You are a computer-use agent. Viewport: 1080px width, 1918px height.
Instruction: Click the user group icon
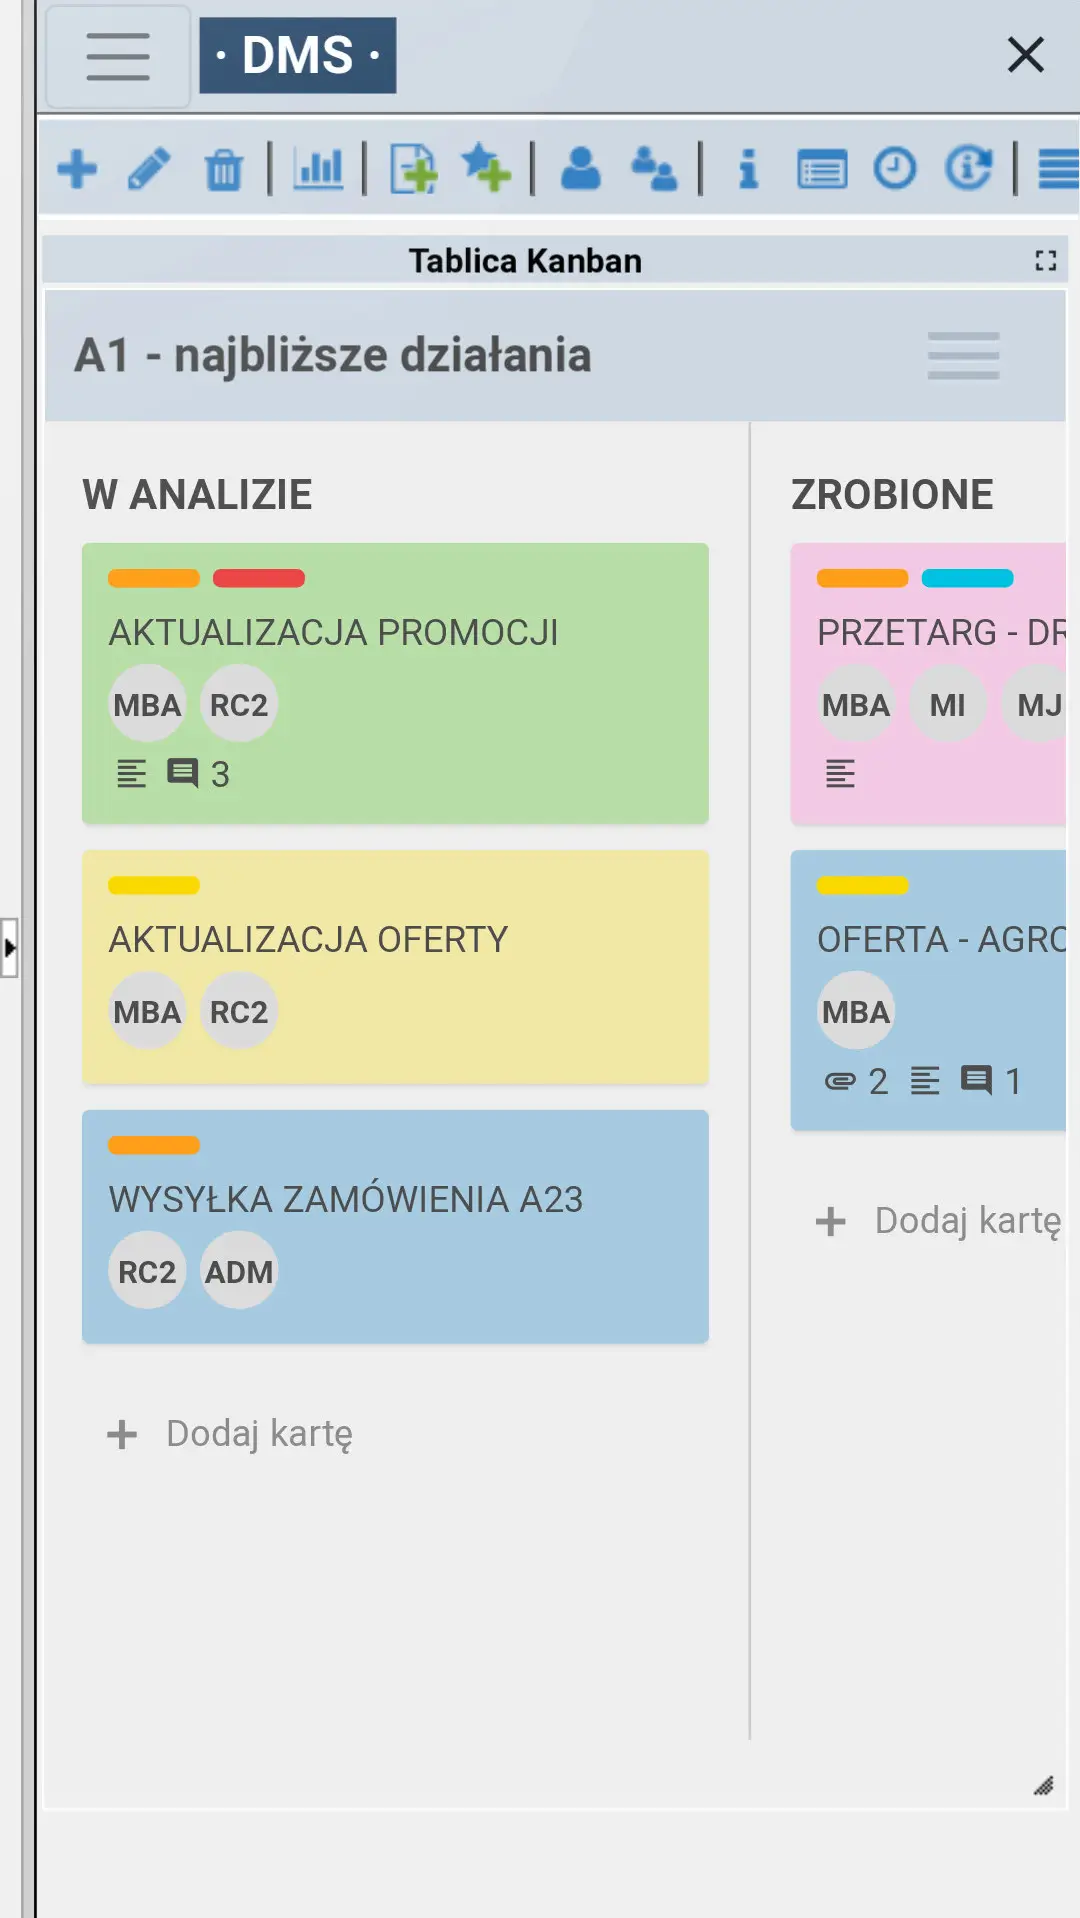point(654,168)
